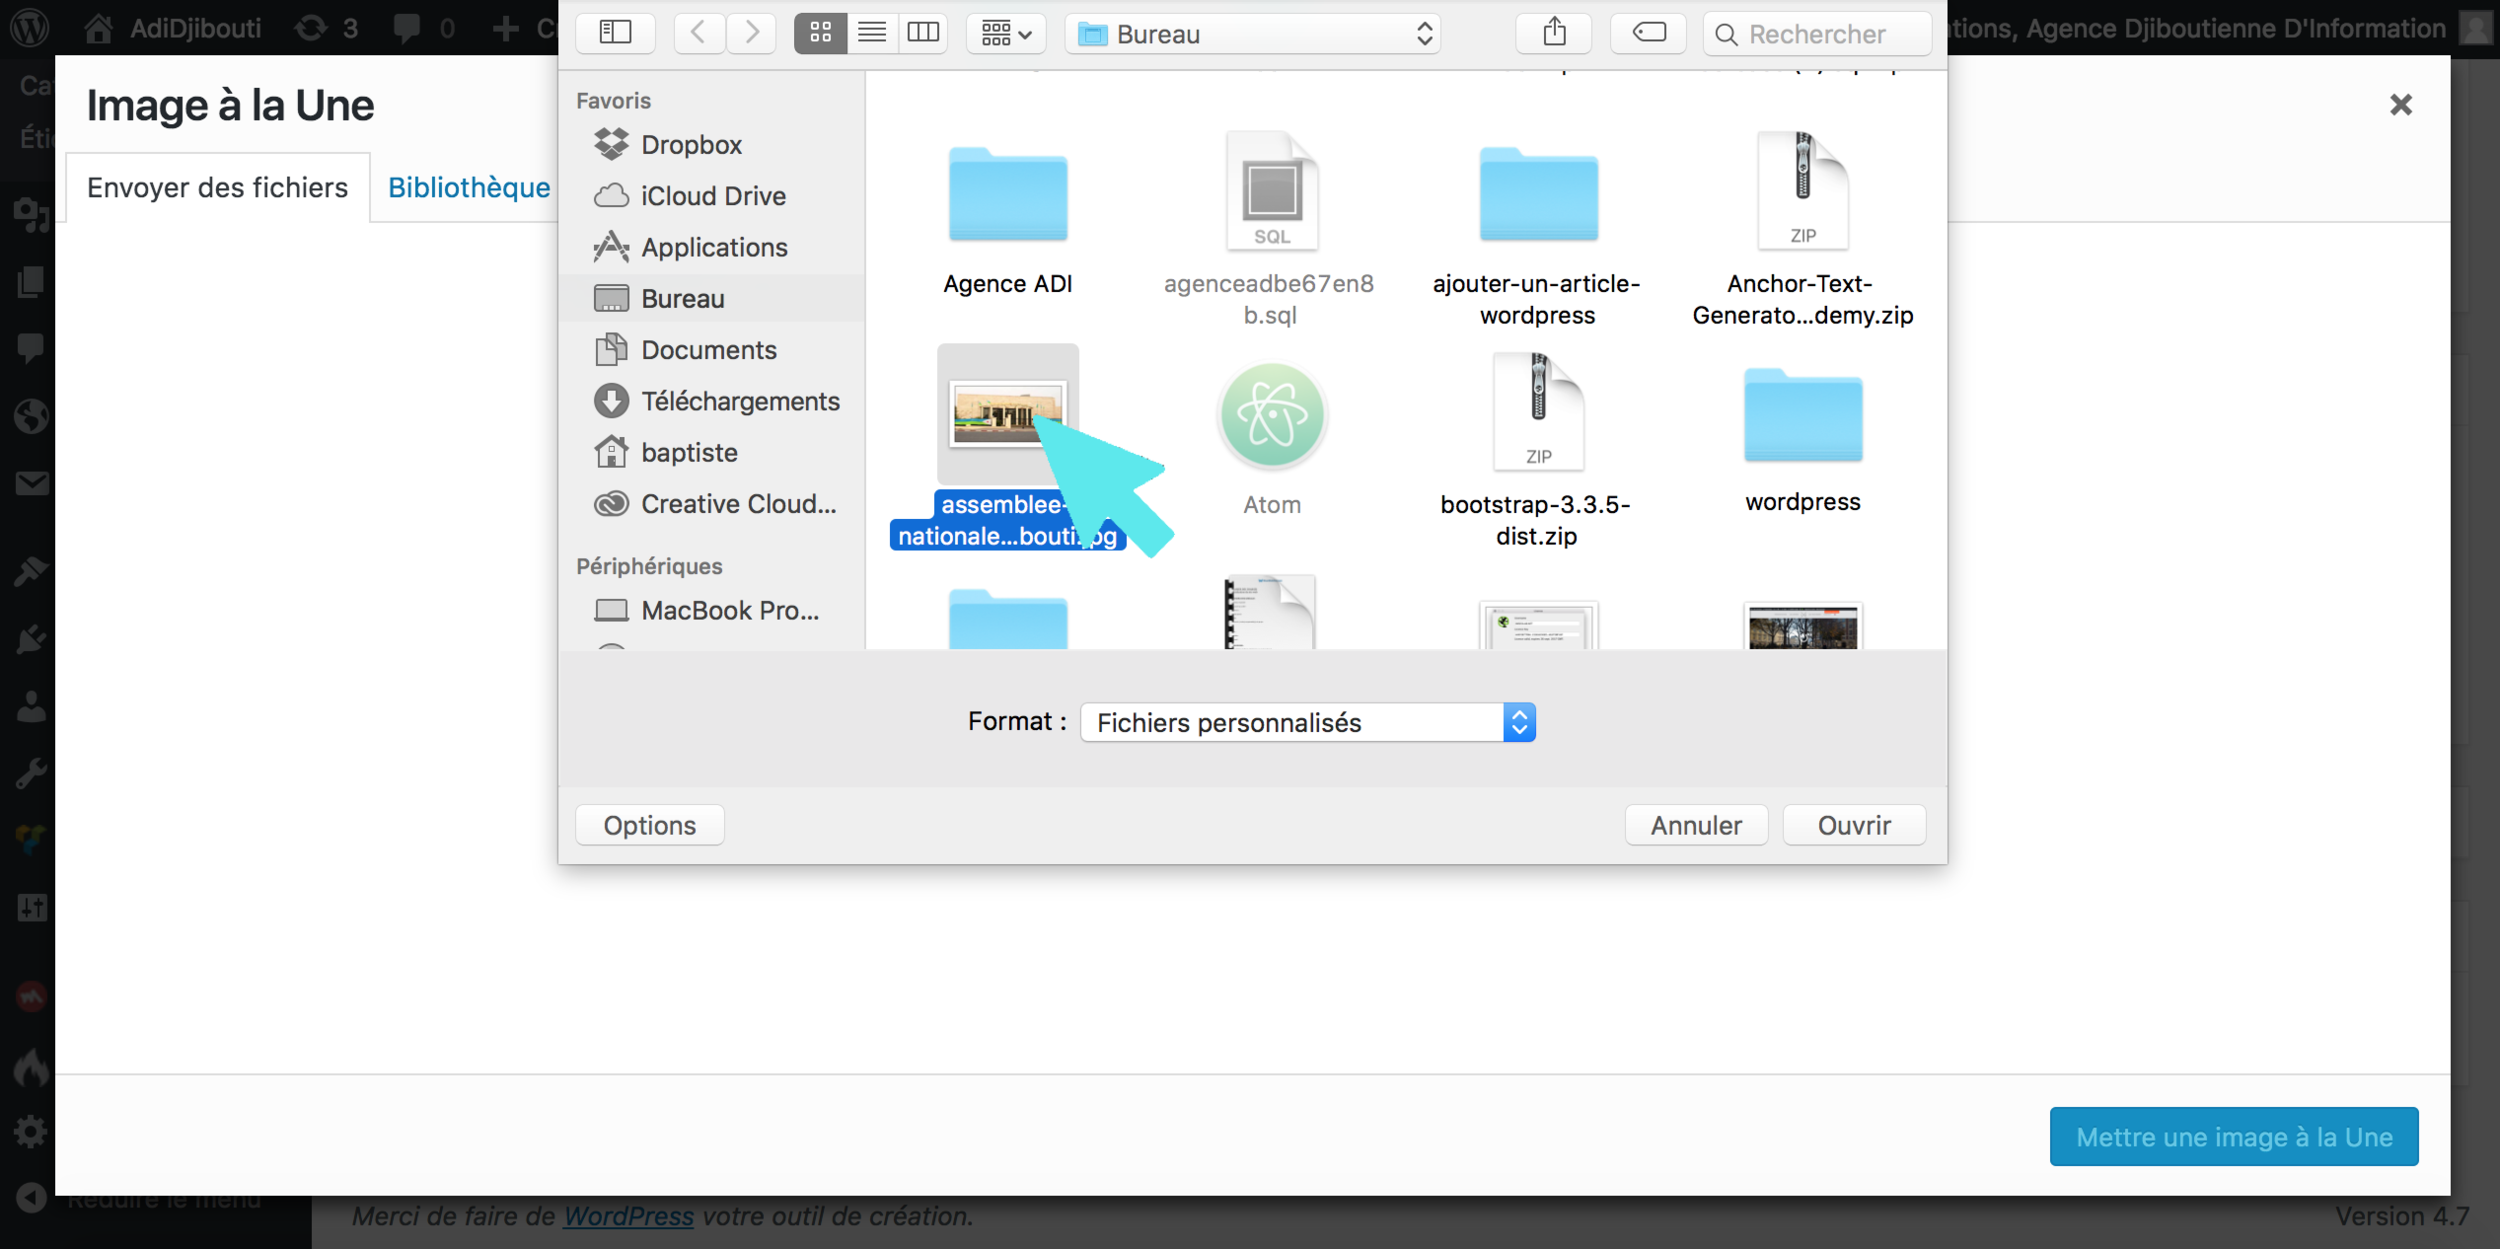
Task: Expand the Bureau location popup
Action: click(x=1253, y=34)
